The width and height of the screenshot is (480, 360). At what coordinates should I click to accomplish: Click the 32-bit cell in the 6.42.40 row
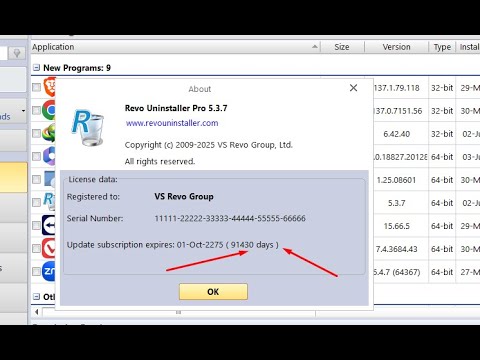tap(442, 134)
